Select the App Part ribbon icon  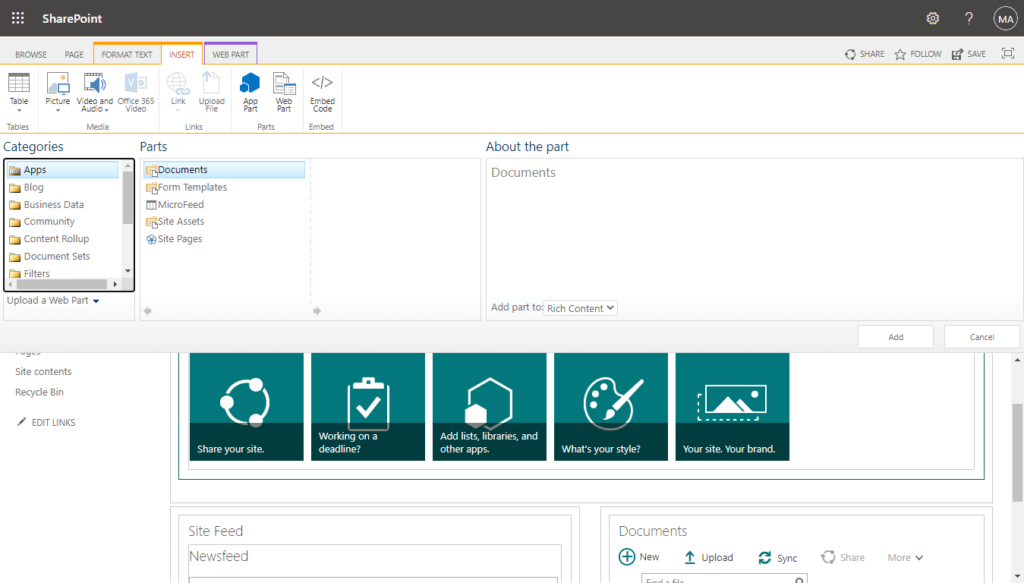250,91
